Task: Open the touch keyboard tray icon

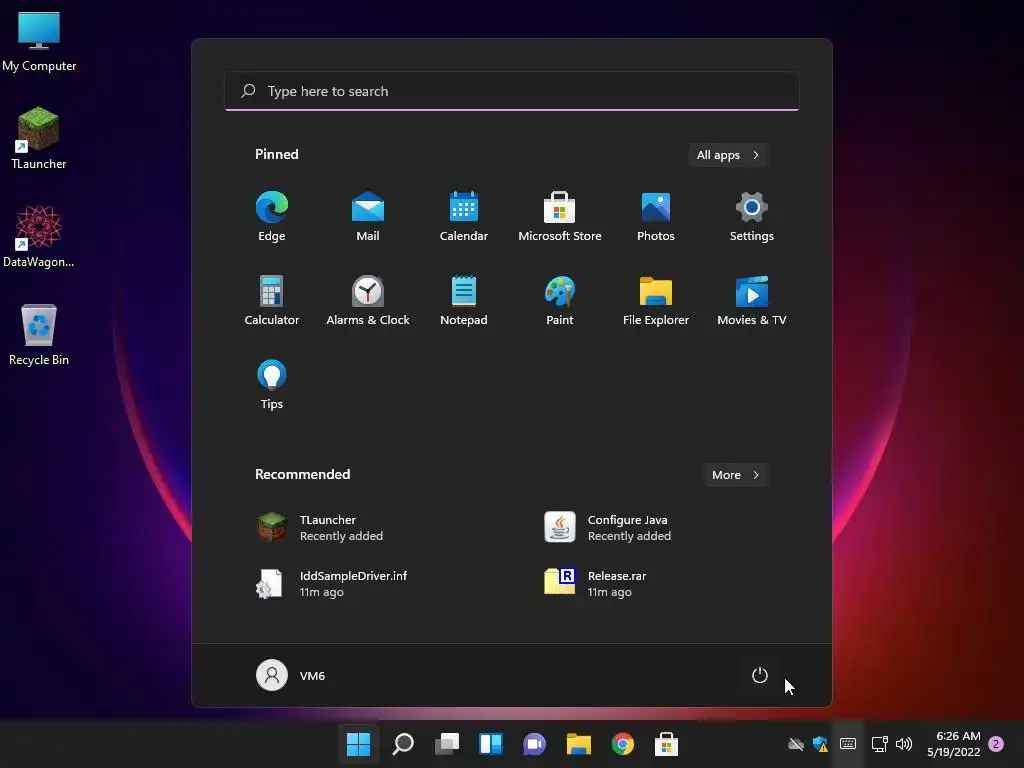Action: pyautogui.click(x=848, y=744)
